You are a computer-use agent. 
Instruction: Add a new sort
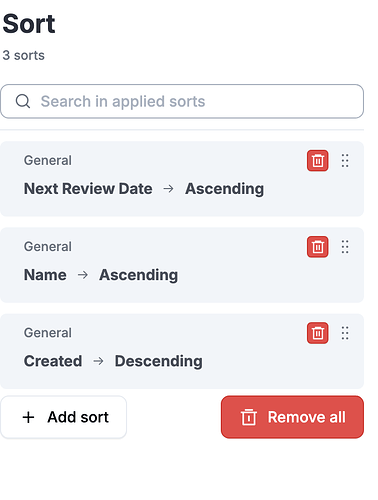[64, 417]
